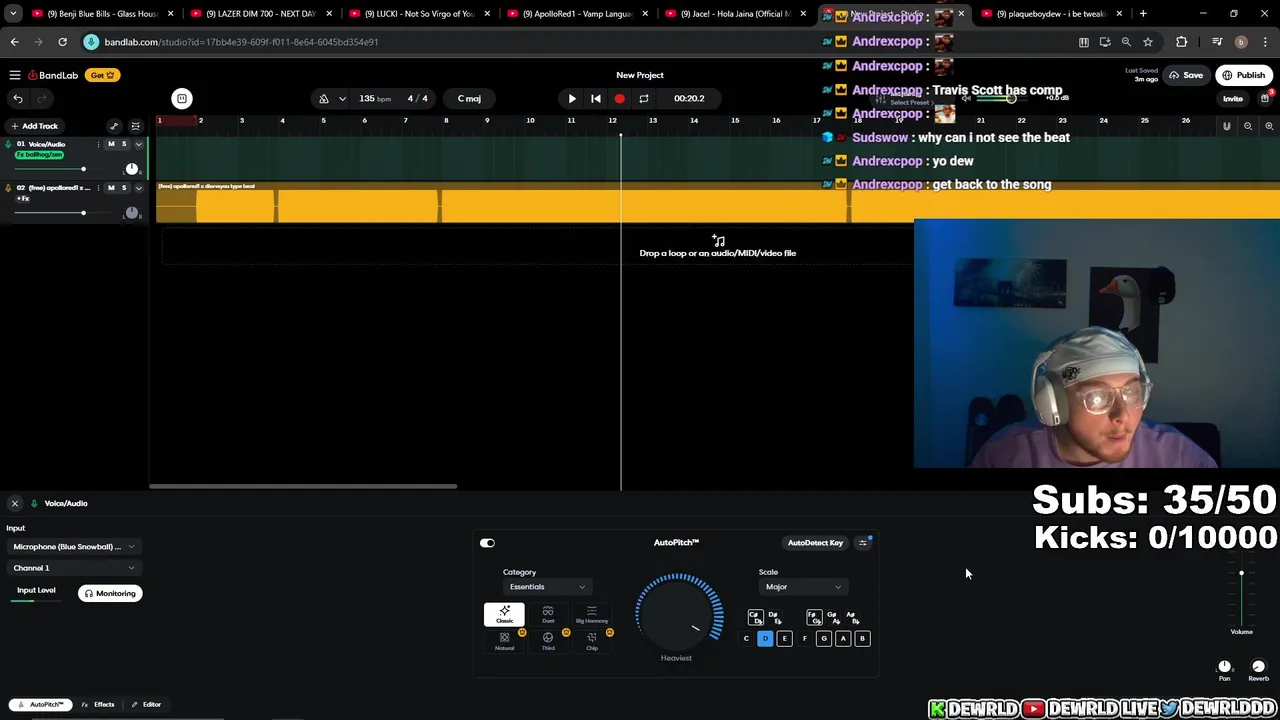Toggle the metronome

pos(324,98)
